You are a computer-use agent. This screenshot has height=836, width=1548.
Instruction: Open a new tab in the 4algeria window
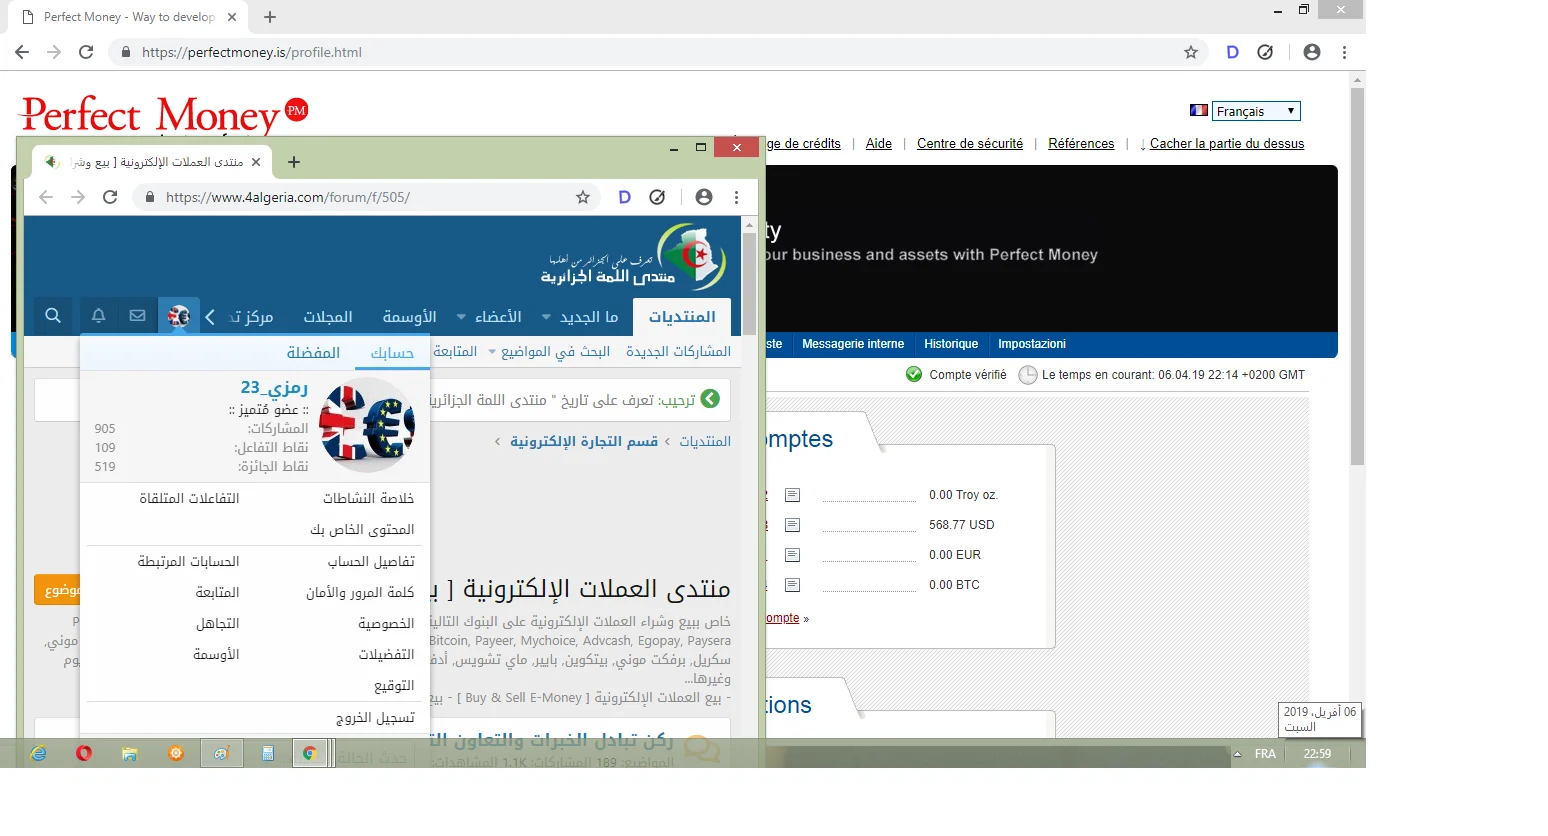tap(294, 162)
